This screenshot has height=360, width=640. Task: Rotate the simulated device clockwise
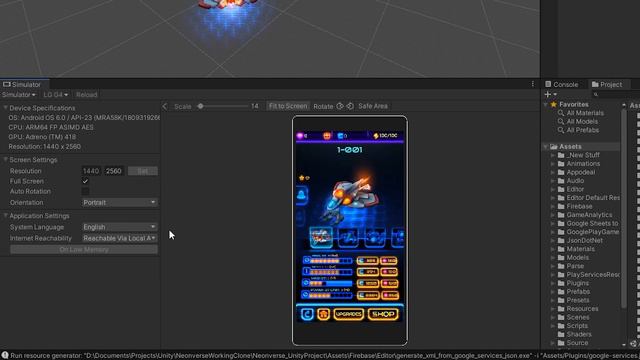340,106
